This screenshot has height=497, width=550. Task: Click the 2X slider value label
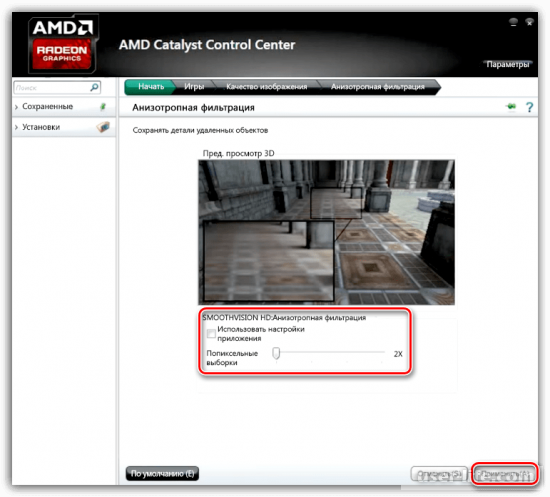point(398,354)
